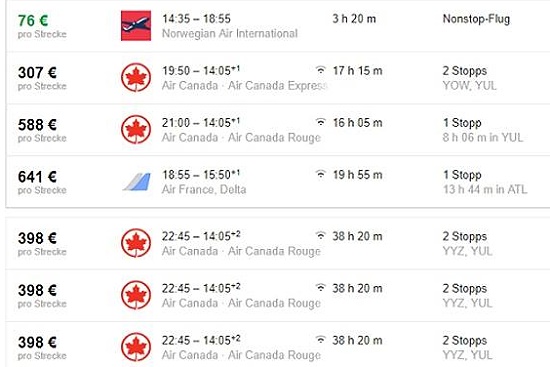Select the 76 € green price
Screen dimensions: 550x367
tap(33, 20)
